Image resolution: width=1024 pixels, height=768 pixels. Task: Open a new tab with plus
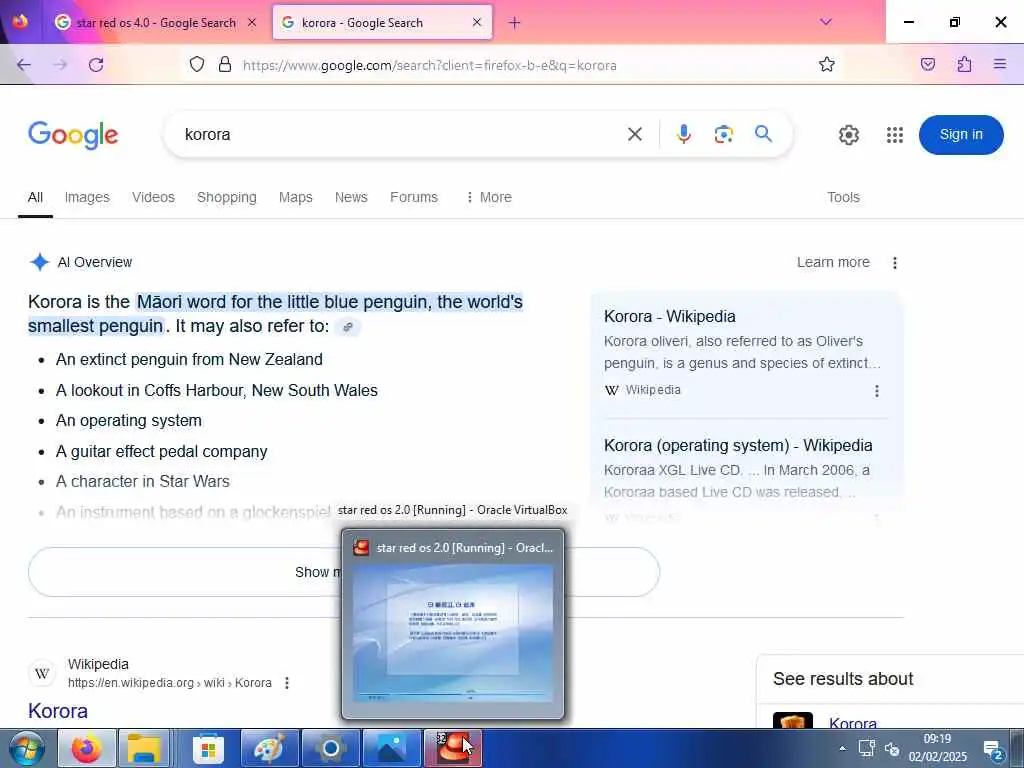pos(515,23)
